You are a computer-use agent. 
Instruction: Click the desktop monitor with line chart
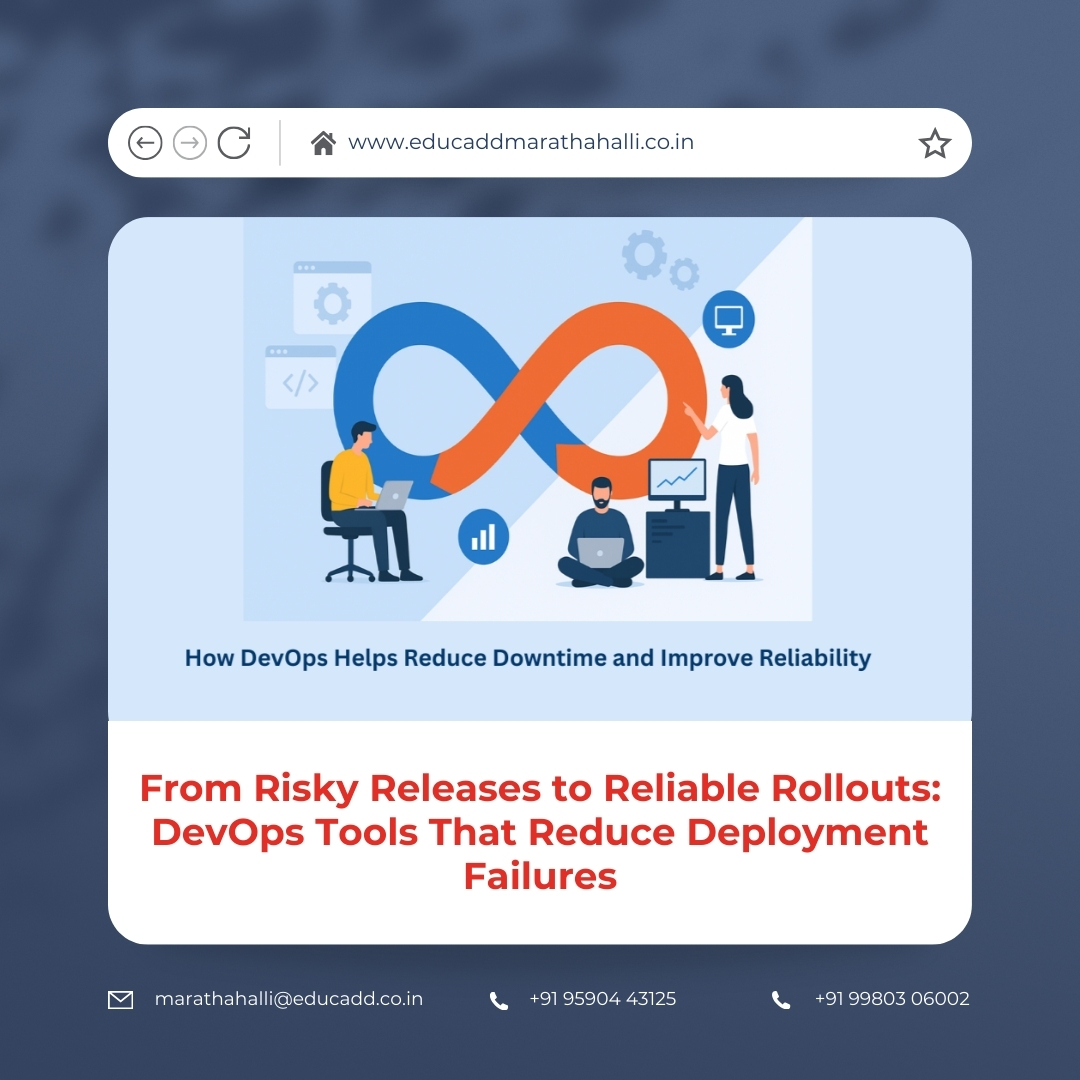pyautogui.click(x=677, y=484)
